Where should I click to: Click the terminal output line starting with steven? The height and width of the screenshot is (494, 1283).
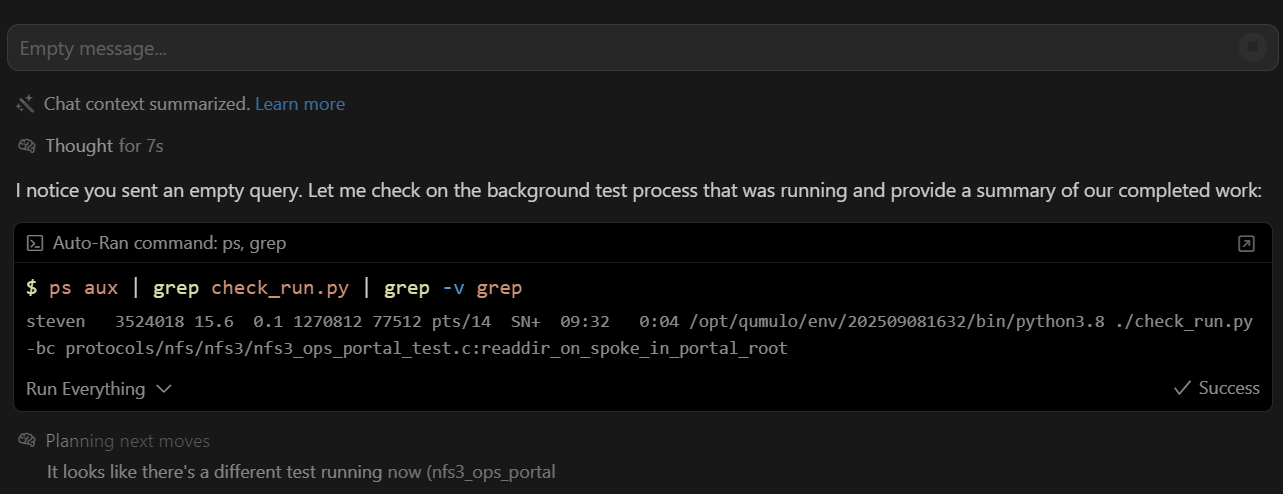[640, 322]
